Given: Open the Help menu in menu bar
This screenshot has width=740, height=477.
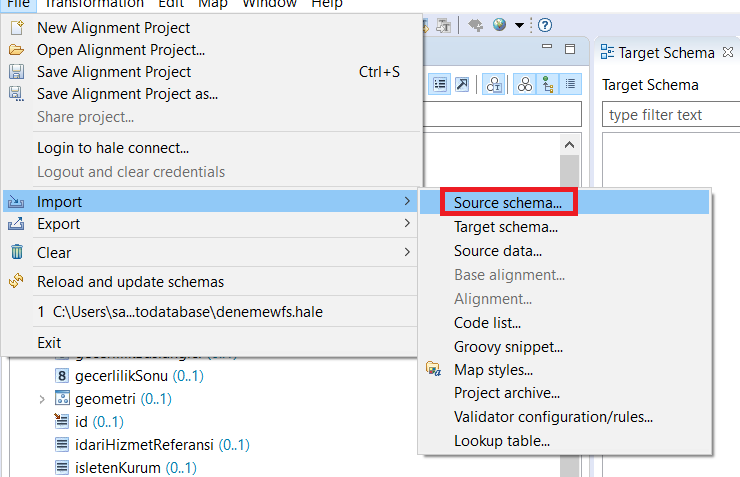Looking at the screenshot, I should pos(327,4).
